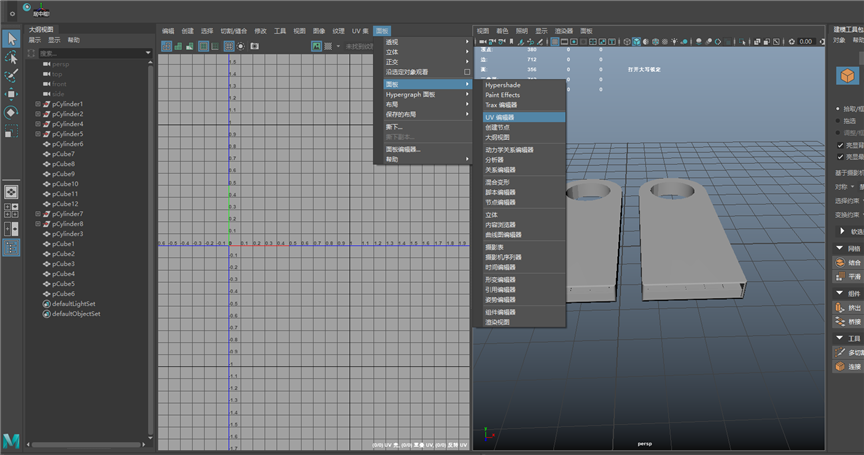Screen dimensions: 864x455
Task: Select the 拾取/框选 radio option
Action: 840,108
